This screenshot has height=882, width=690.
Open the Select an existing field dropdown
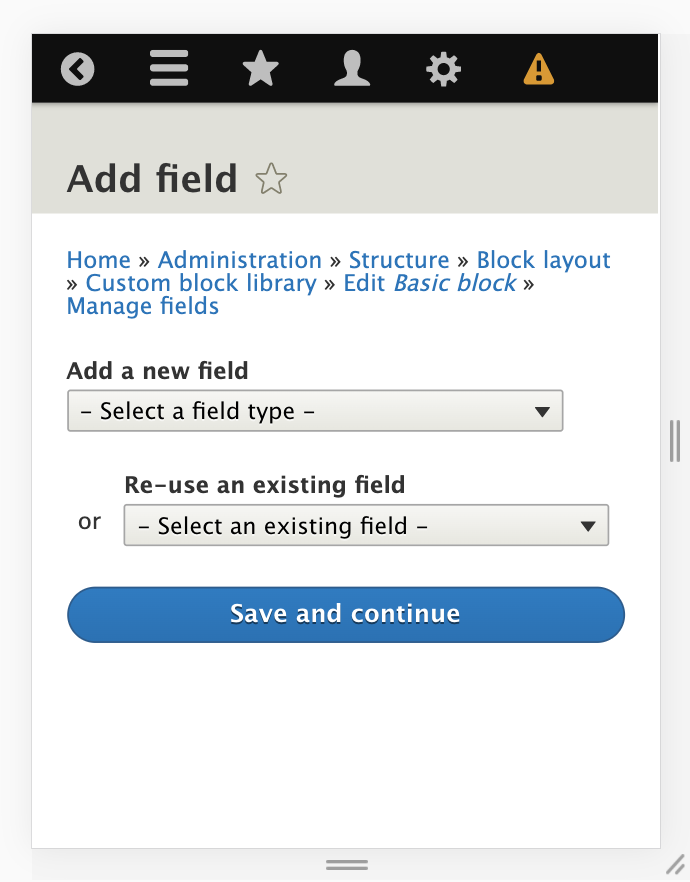point(365,525)
